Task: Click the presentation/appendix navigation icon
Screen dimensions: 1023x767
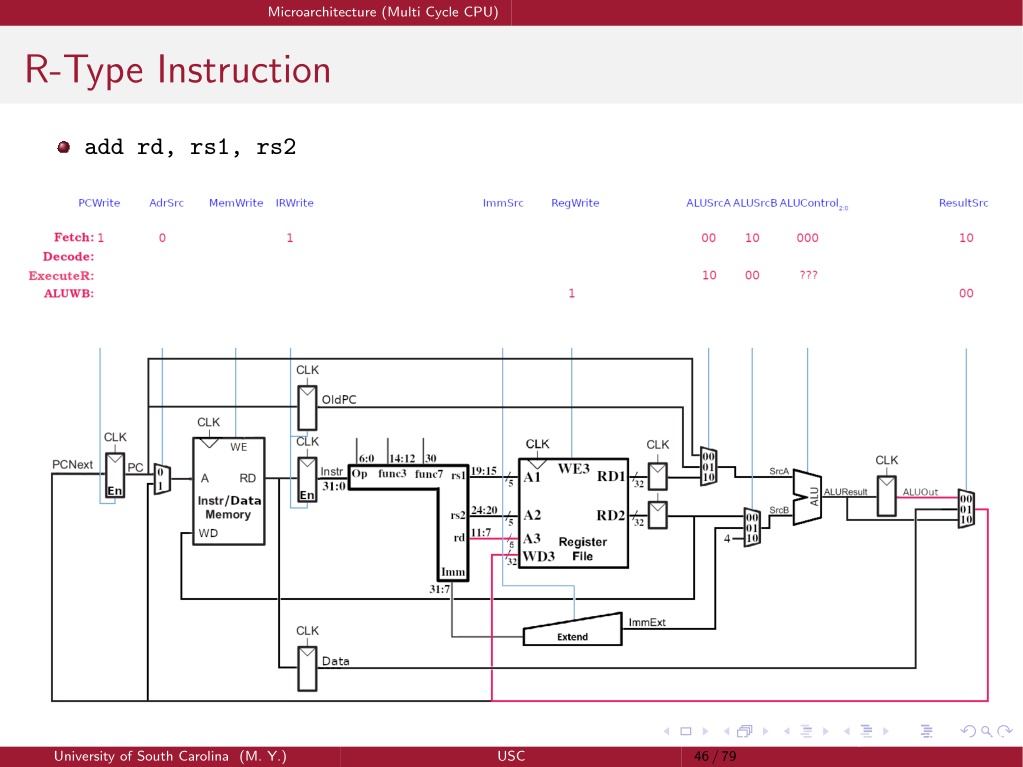Action: [926, 731]
